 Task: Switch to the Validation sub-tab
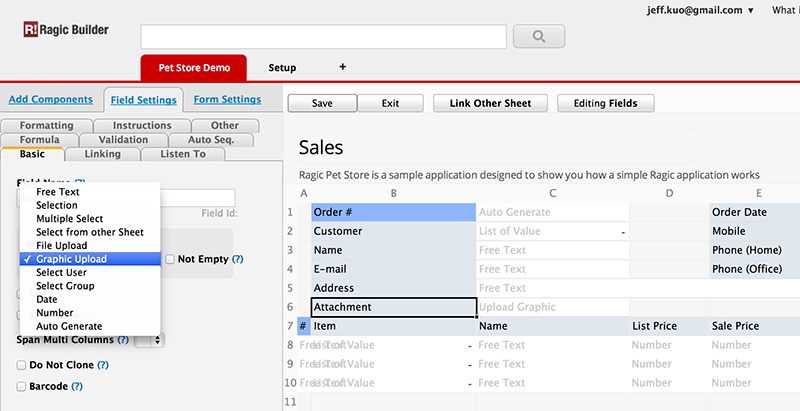point(123,140)
